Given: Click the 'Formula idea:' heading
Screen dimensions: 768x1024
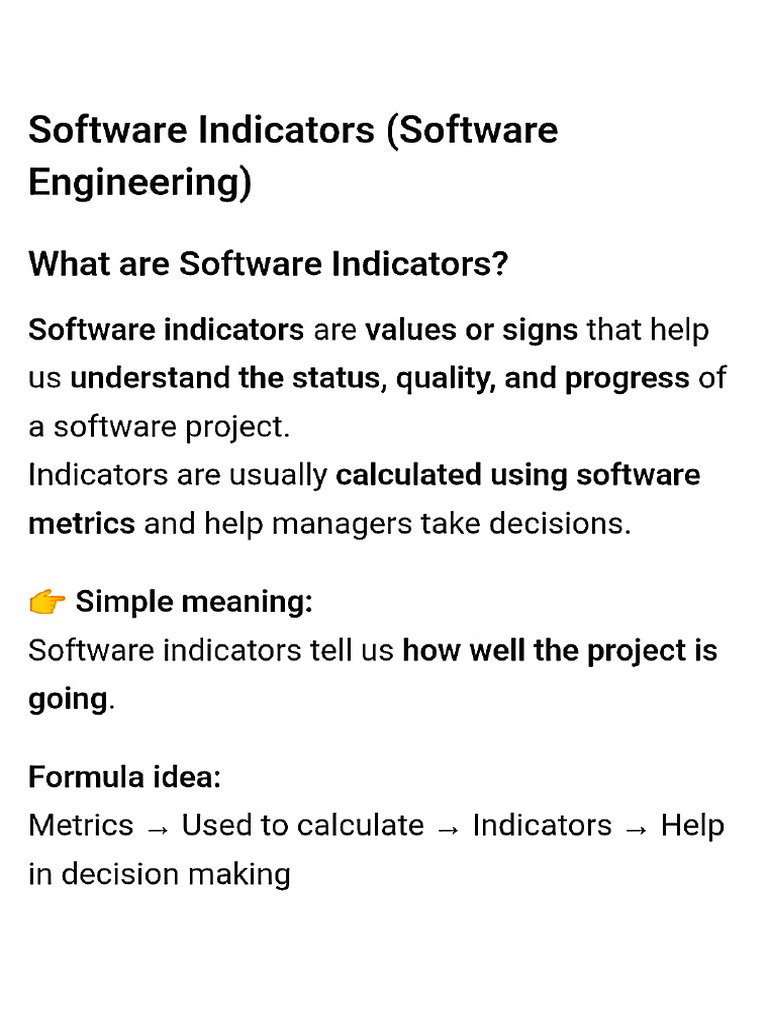Looking at the screenshot, I should [125, 777].
